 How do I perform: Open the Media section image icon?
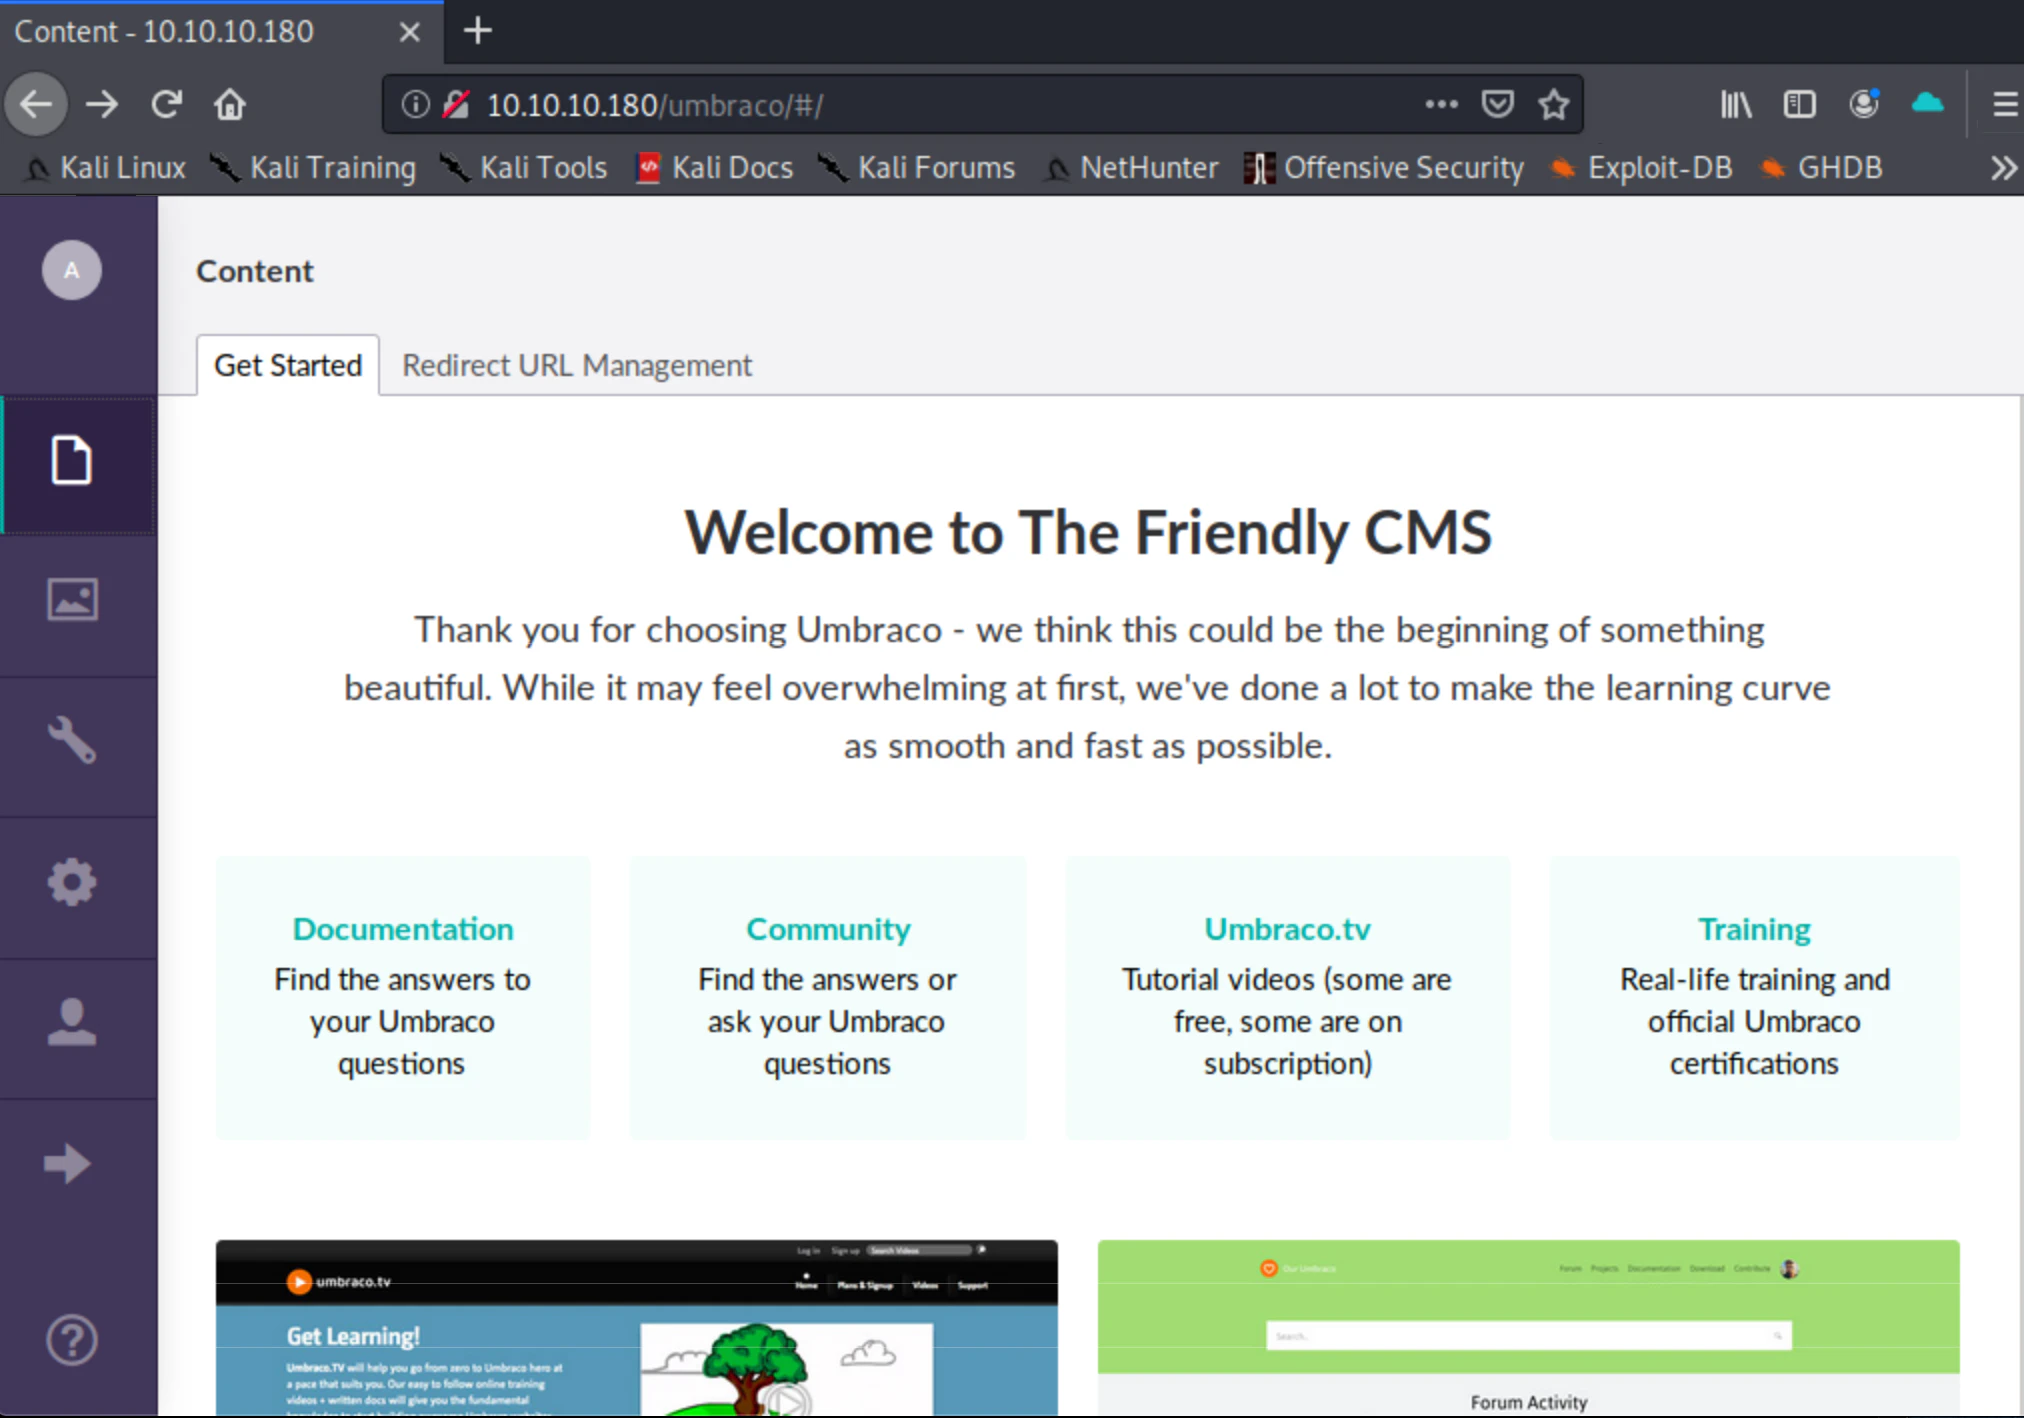(72, 600)
